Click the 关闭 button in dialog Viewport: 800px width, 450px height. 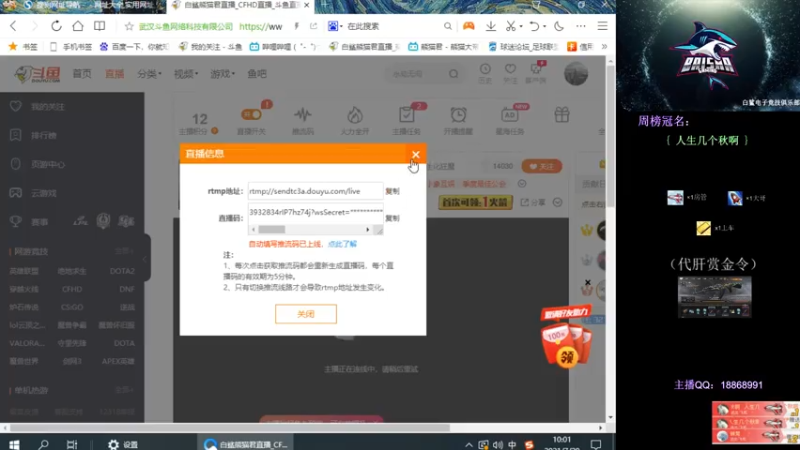coord(306,314)
